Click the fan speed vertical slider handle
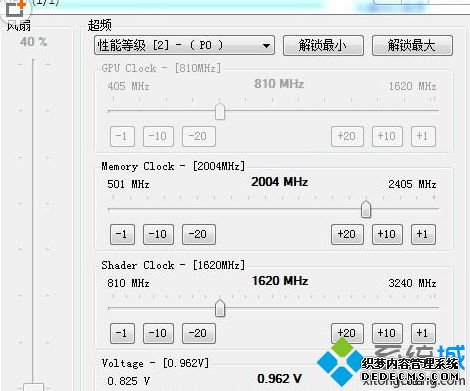Viewport: 470px width, 391px height. 34,387
